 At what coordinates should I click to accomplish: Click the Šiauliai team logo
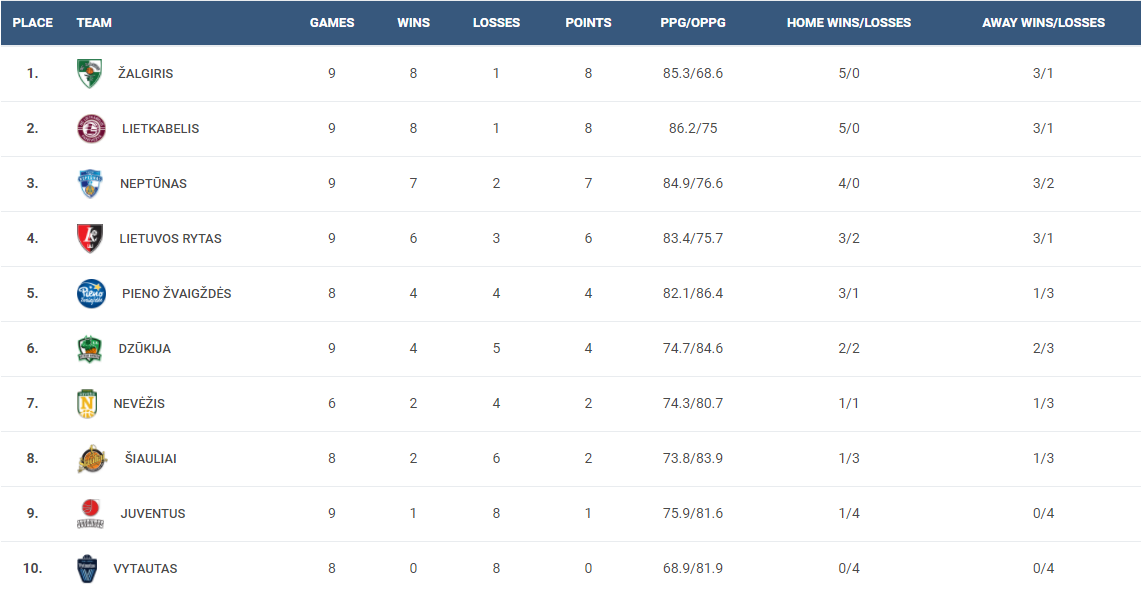(x=92, y=458)
